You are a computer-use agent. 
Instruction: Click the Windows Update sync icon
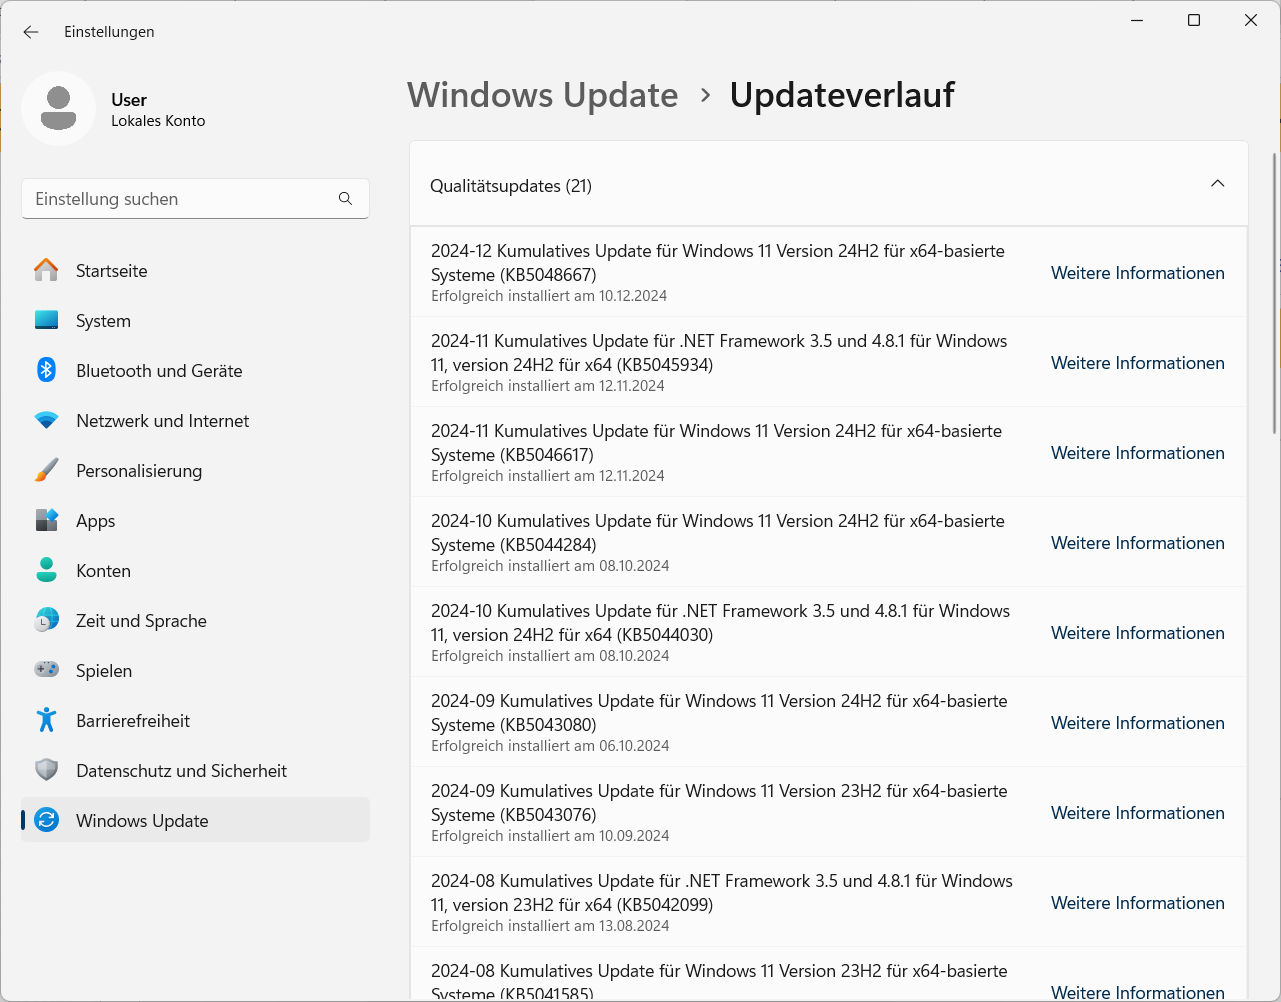pos(46,821)
